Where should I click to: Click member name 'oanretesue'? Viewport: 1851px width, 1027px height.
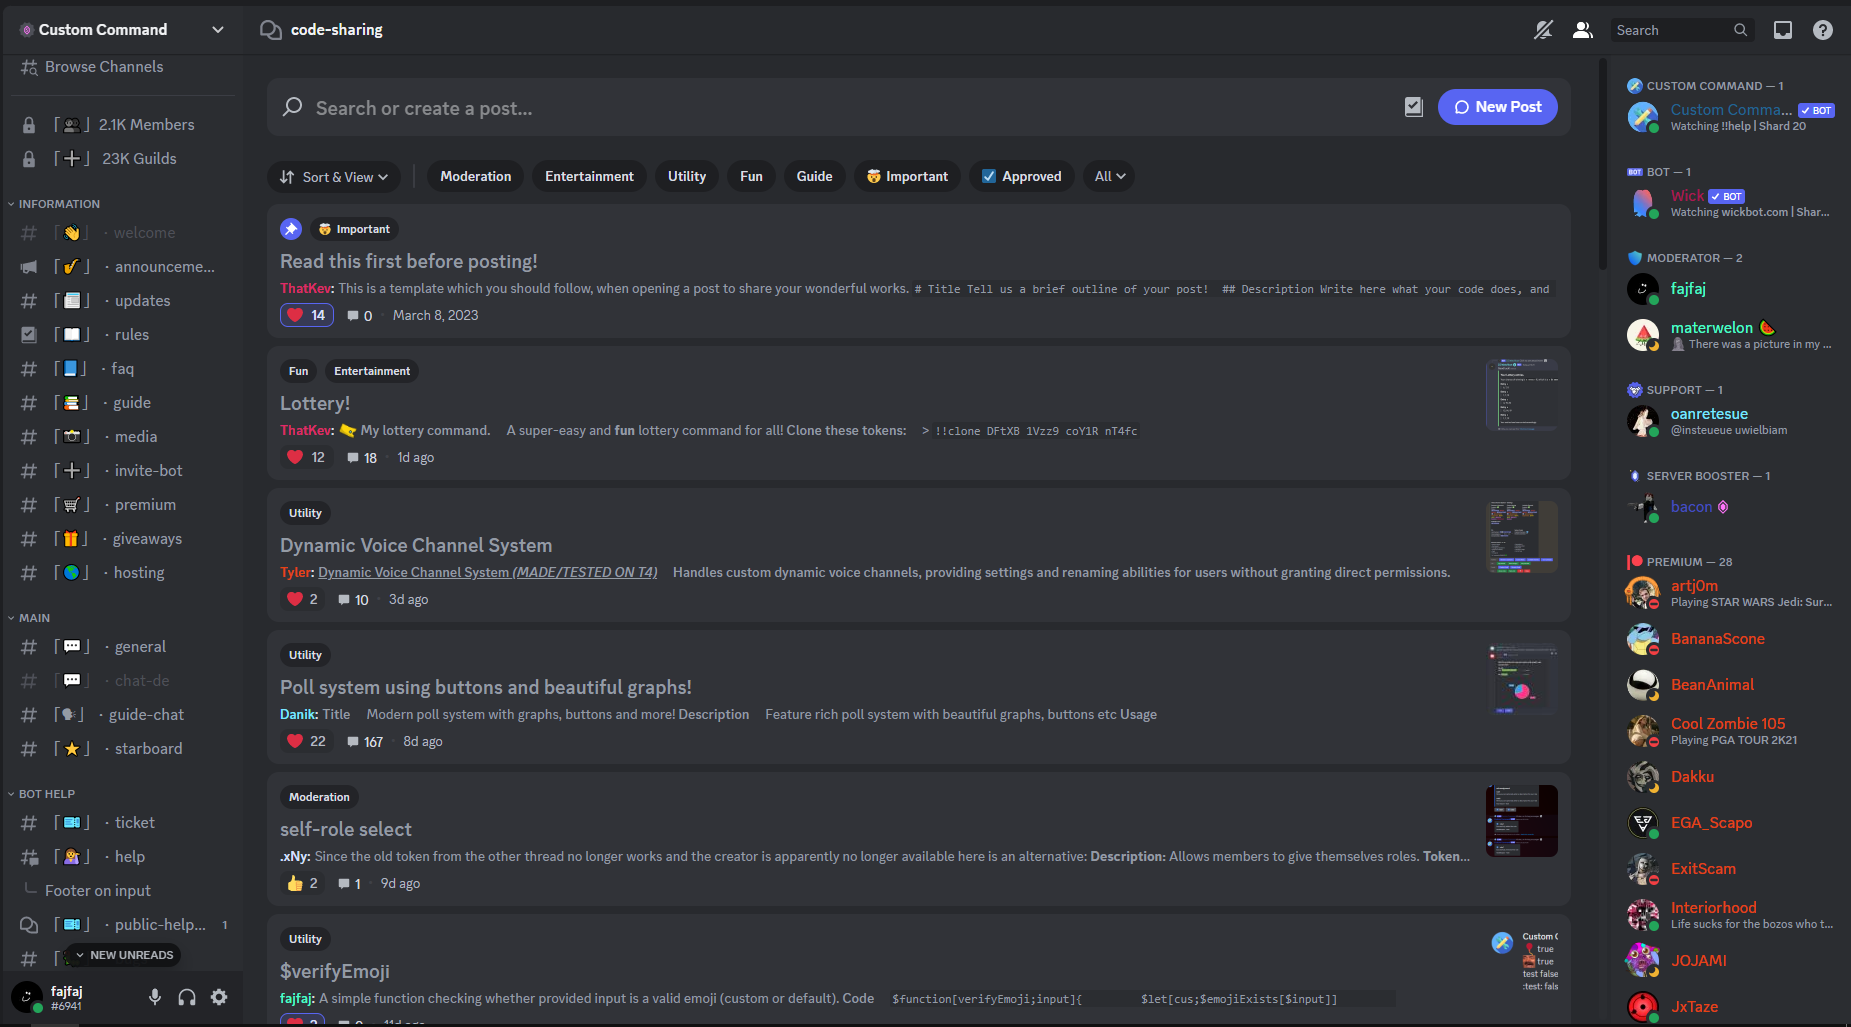tap(1709, 414)
